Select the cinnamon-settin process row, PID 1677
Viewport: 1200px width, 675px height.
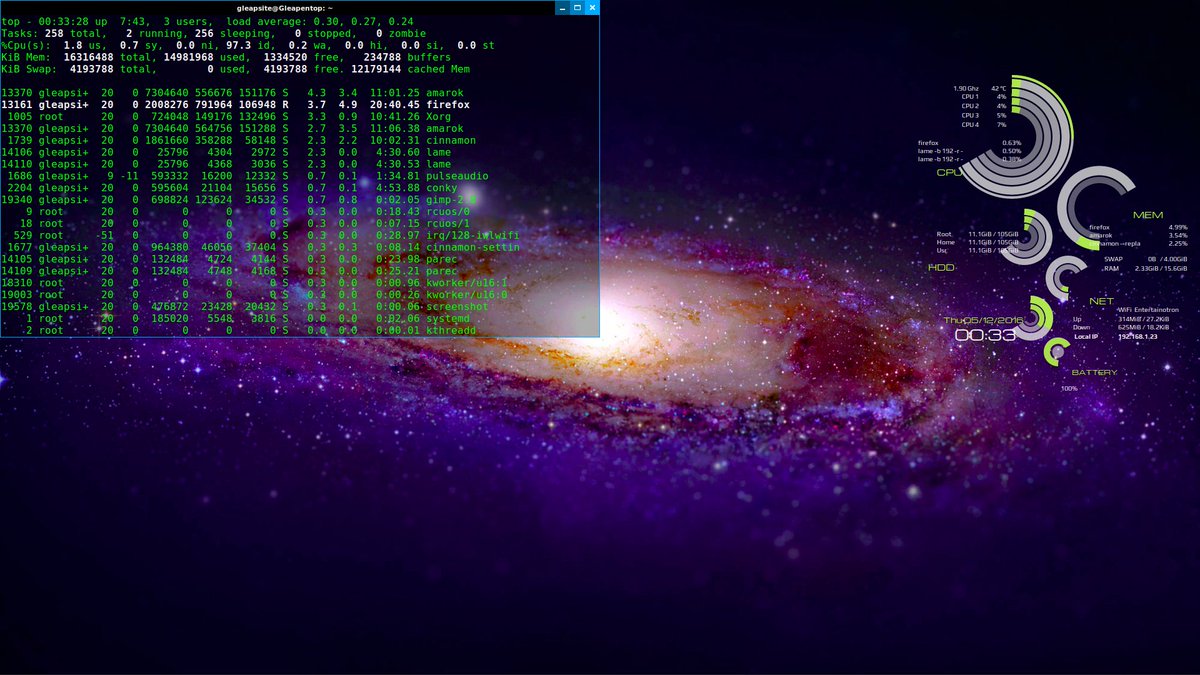click(x=260, y=248)
